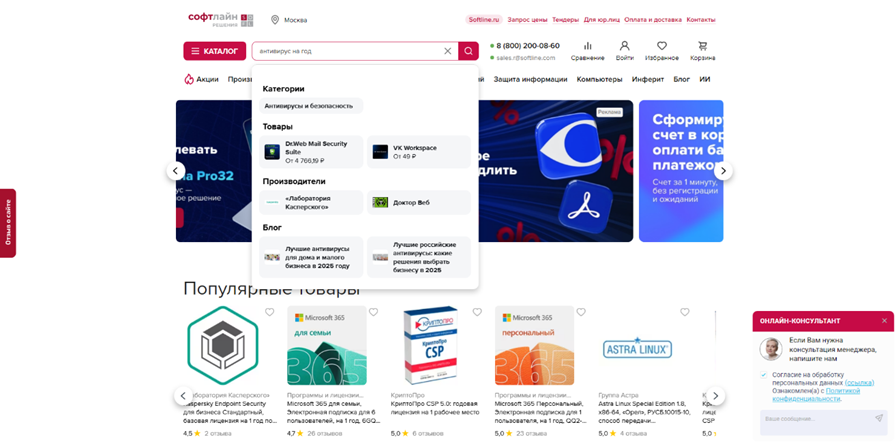Open Отзыв о сайте side tab
Viewport: 896px width, 444px height.
tap(8, 223)
